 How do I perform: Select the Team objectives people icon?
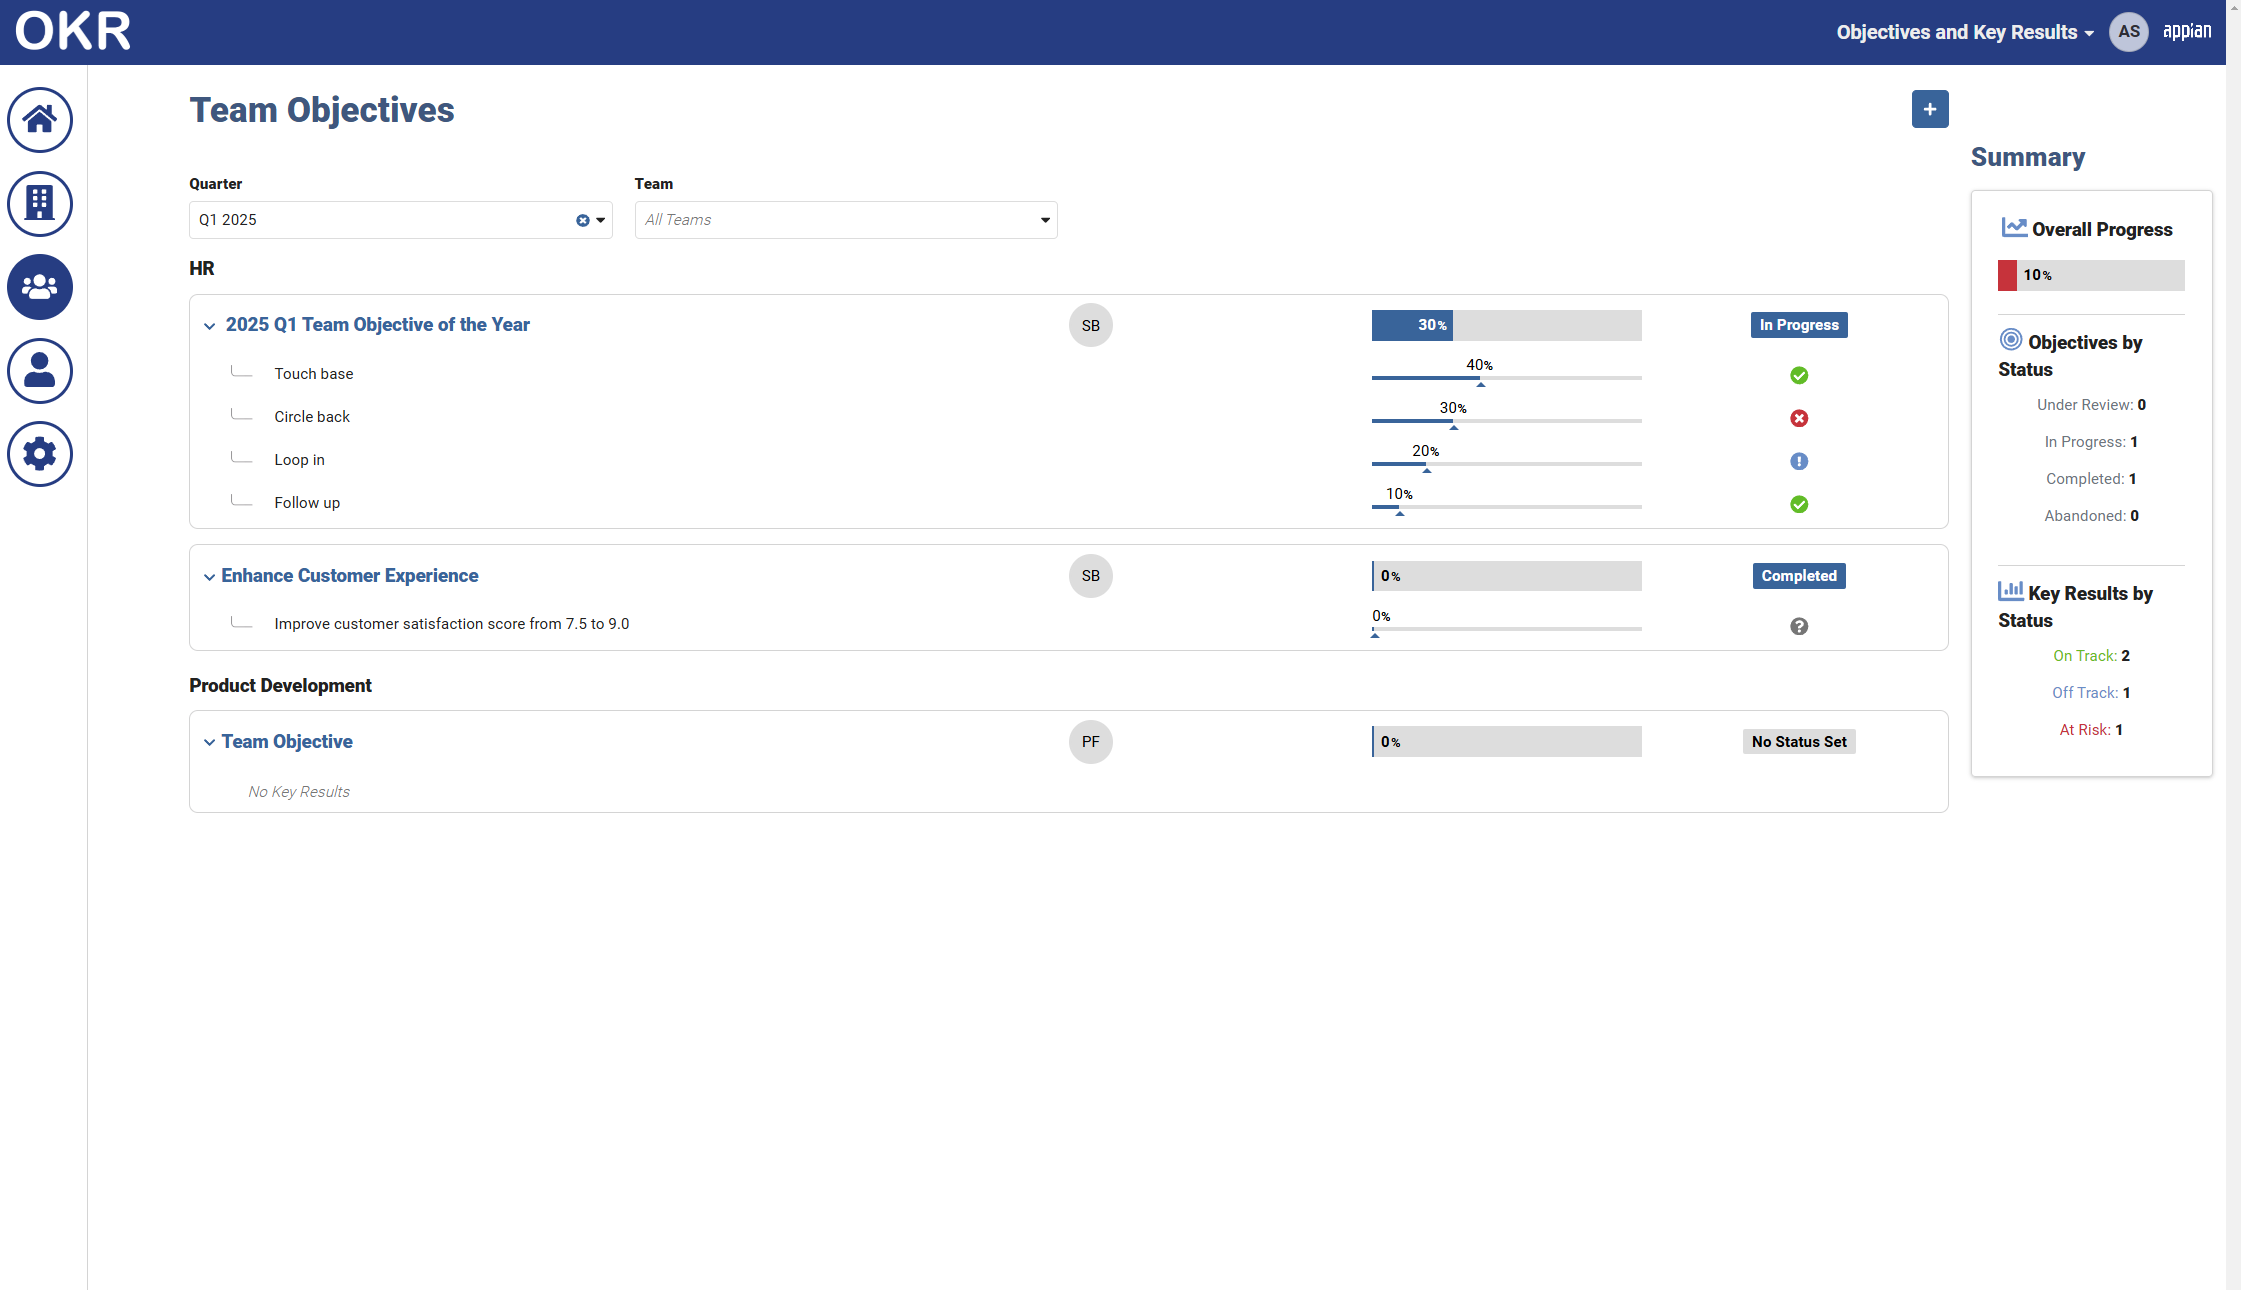click(x=40, y=287)
